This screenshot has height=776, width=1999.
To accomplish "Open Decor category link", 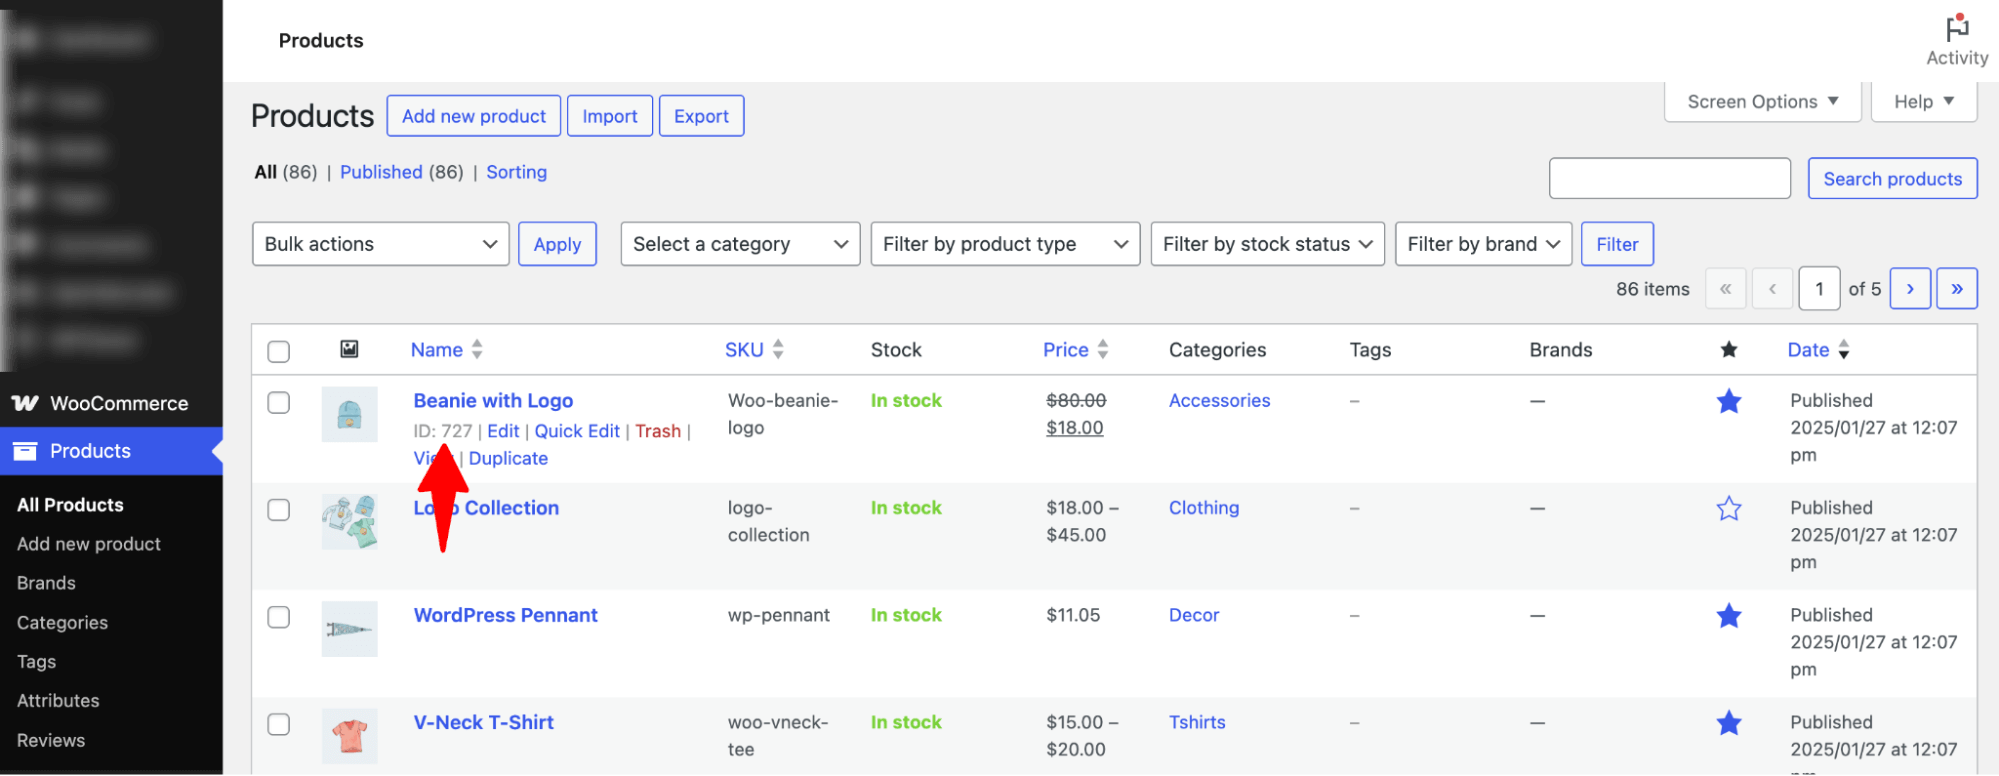I will 1194,615.
